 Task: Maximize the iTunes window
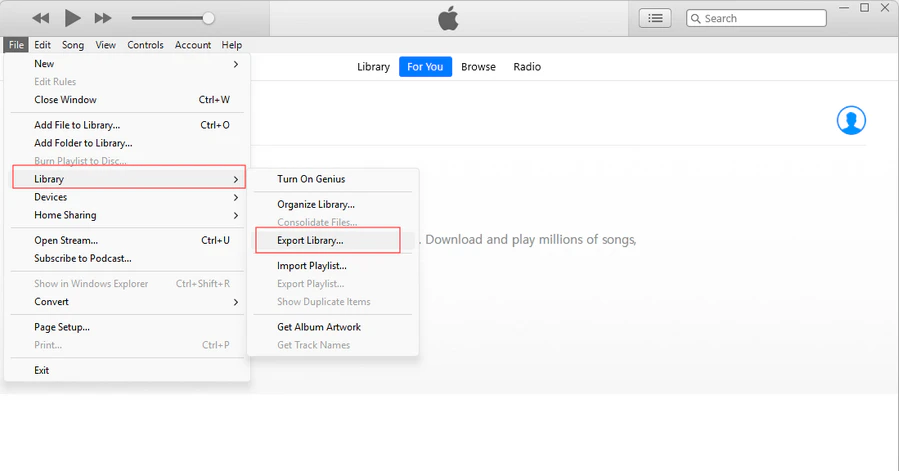point(865,7)
